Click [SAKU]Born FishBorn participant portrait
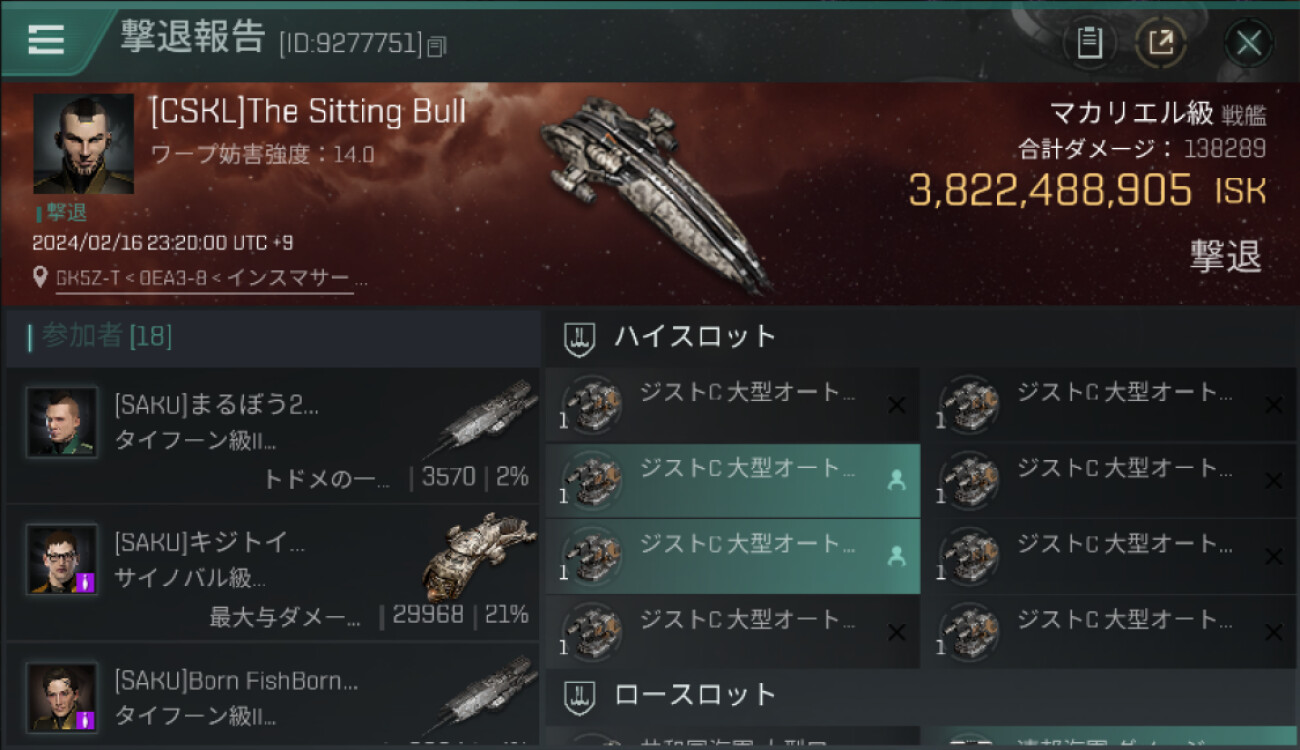This screenshot has width=1300, height=750. [x=62, y=697]
